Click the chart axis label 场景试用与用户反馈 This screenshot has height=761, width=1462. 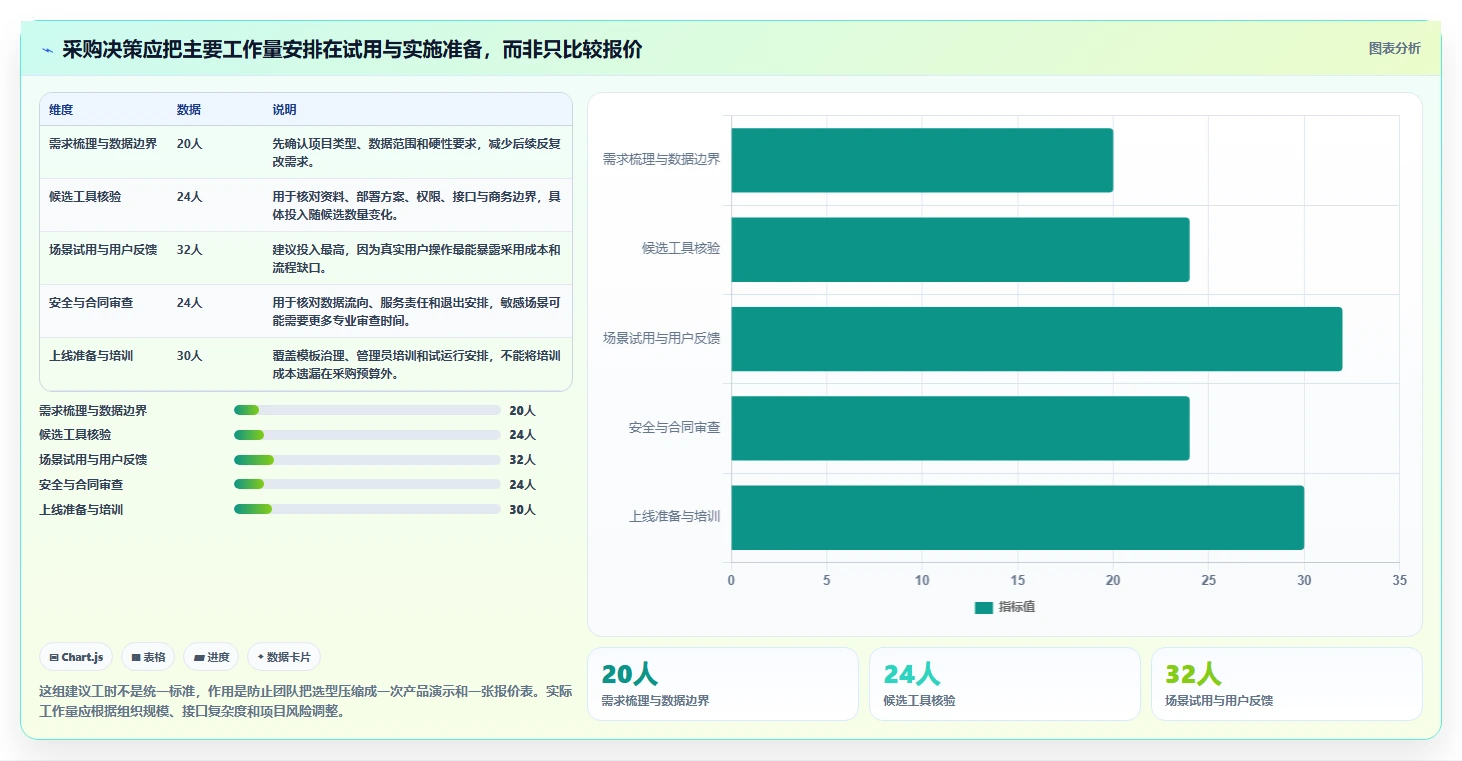[661, 338]
